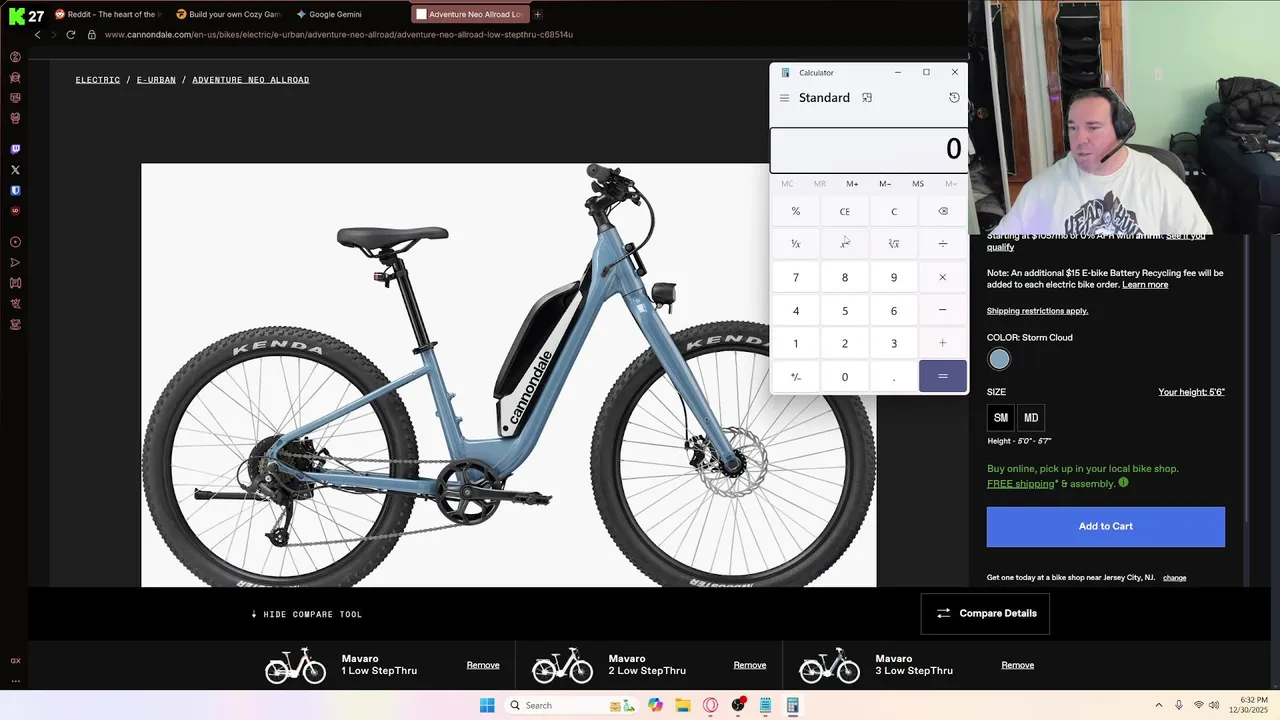
Task: Click the equals key in Calculator
Action: [943, 376]
